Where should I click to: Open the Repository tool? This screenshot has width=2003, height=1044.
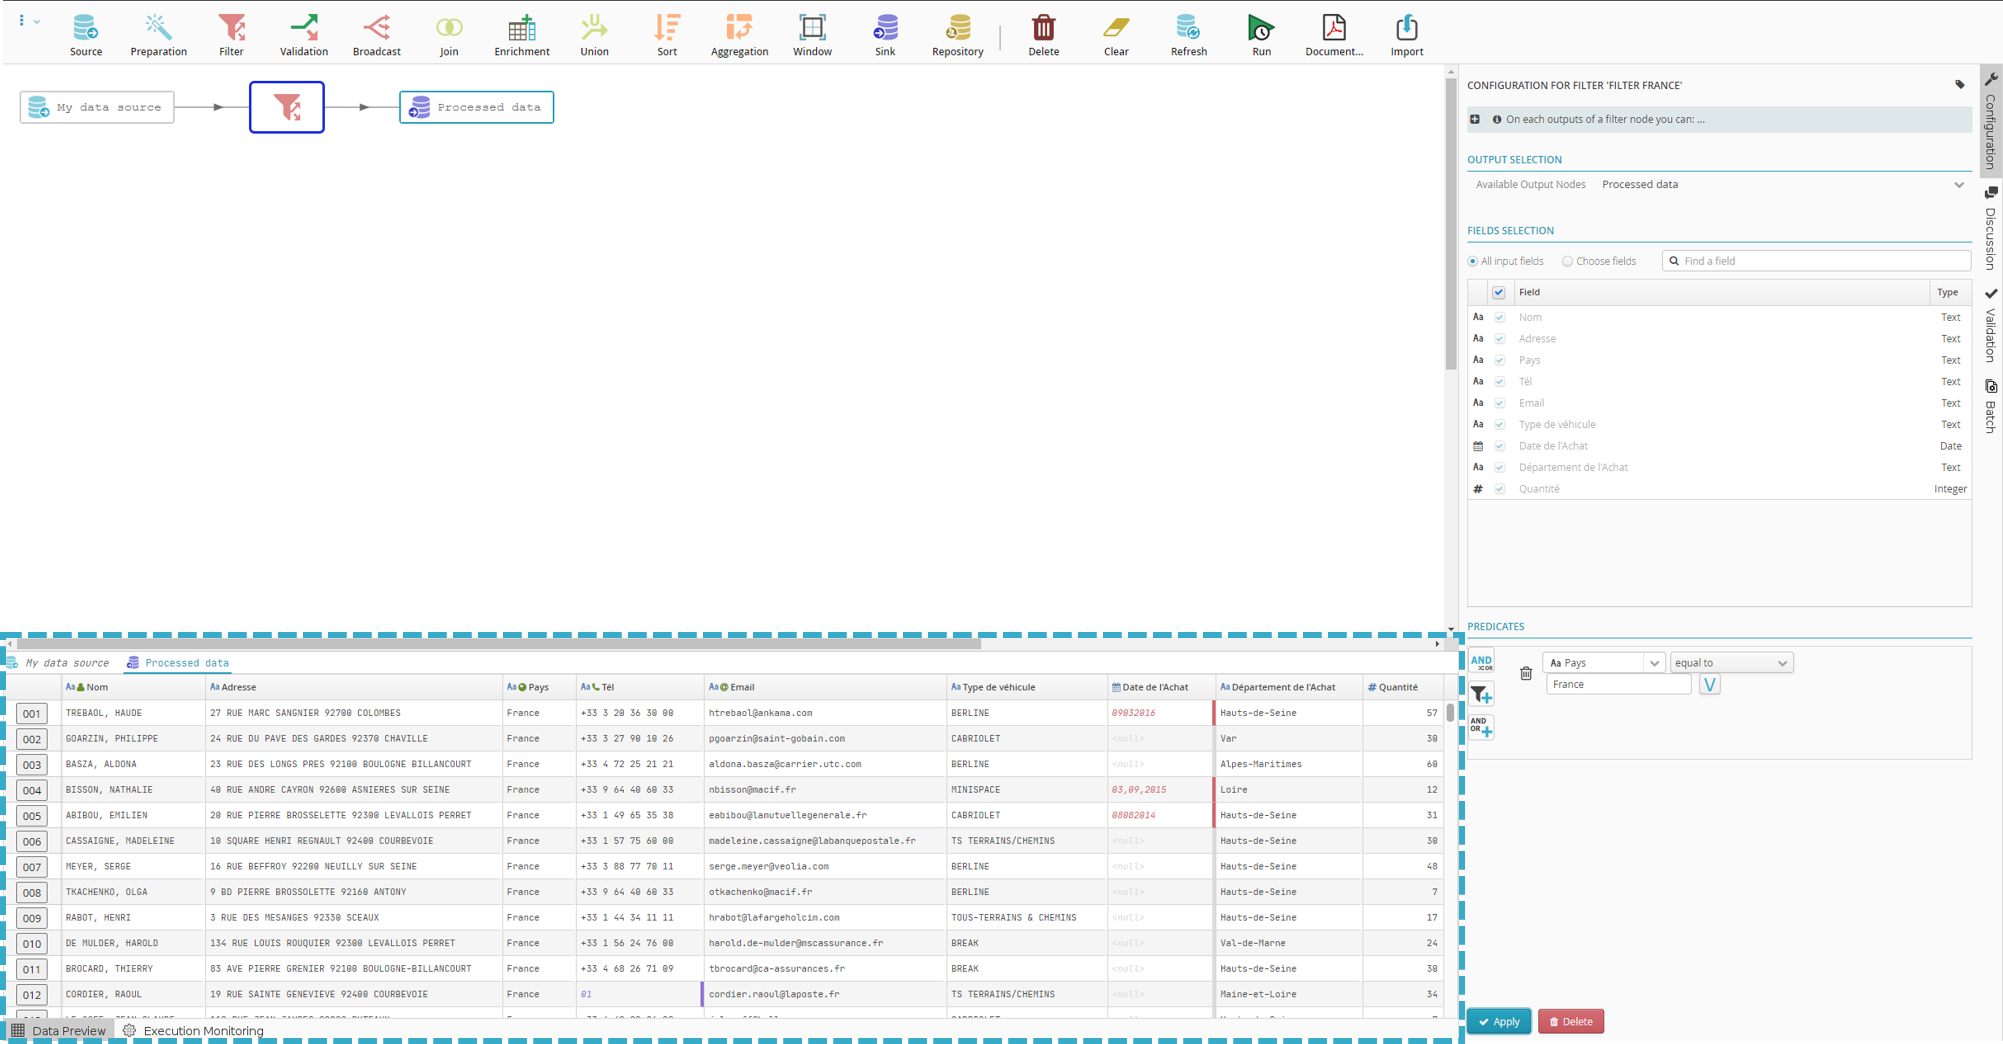point(958,35)
